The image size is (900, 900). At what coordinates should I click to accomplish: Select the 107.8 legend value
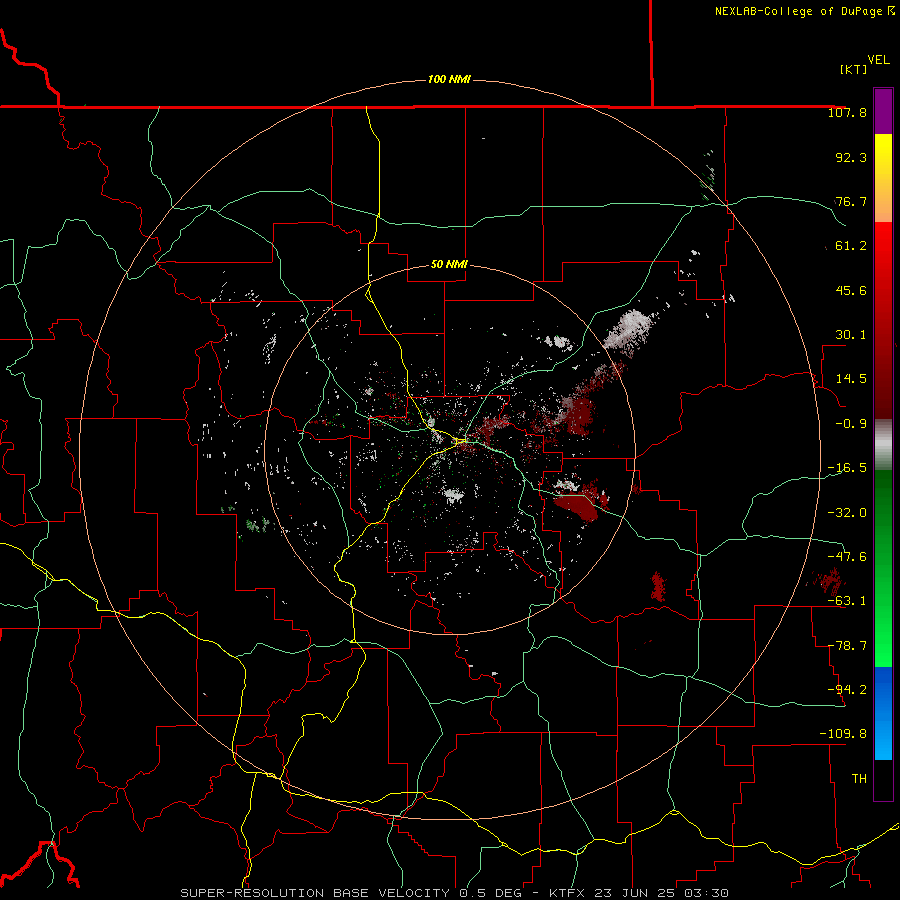(x=847, y=112)
